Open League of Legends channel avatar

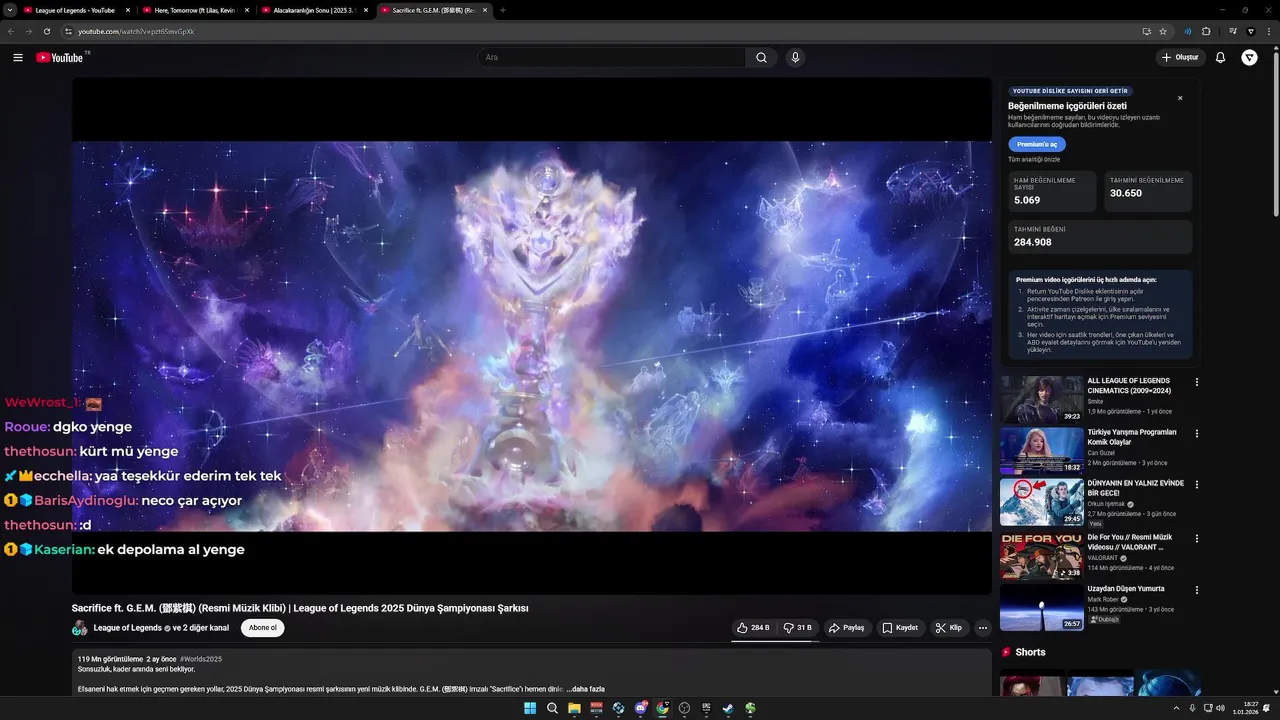click(x=80, y=628)
